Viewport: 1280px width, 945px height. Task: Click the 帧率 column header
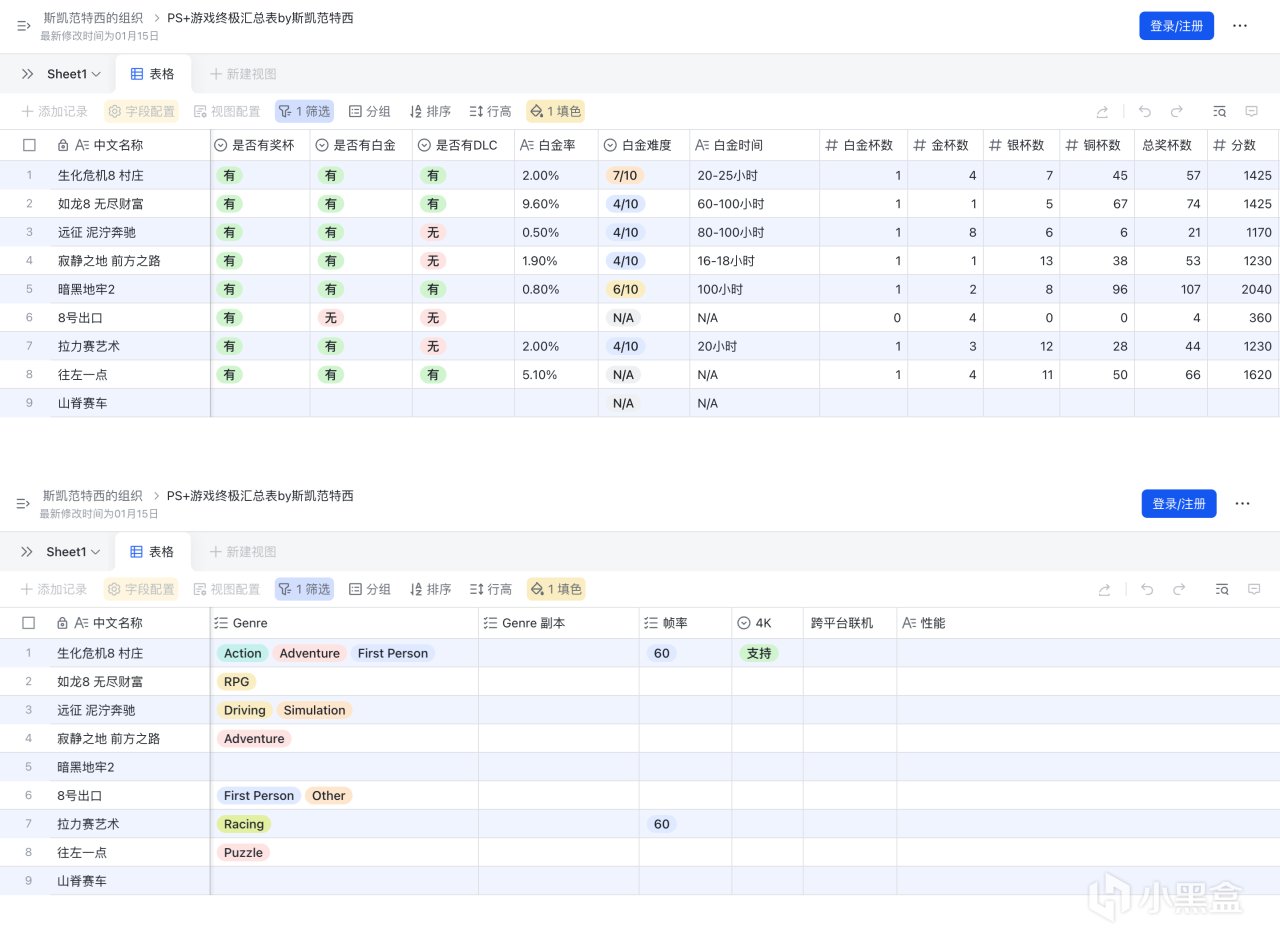pos(686,623)
